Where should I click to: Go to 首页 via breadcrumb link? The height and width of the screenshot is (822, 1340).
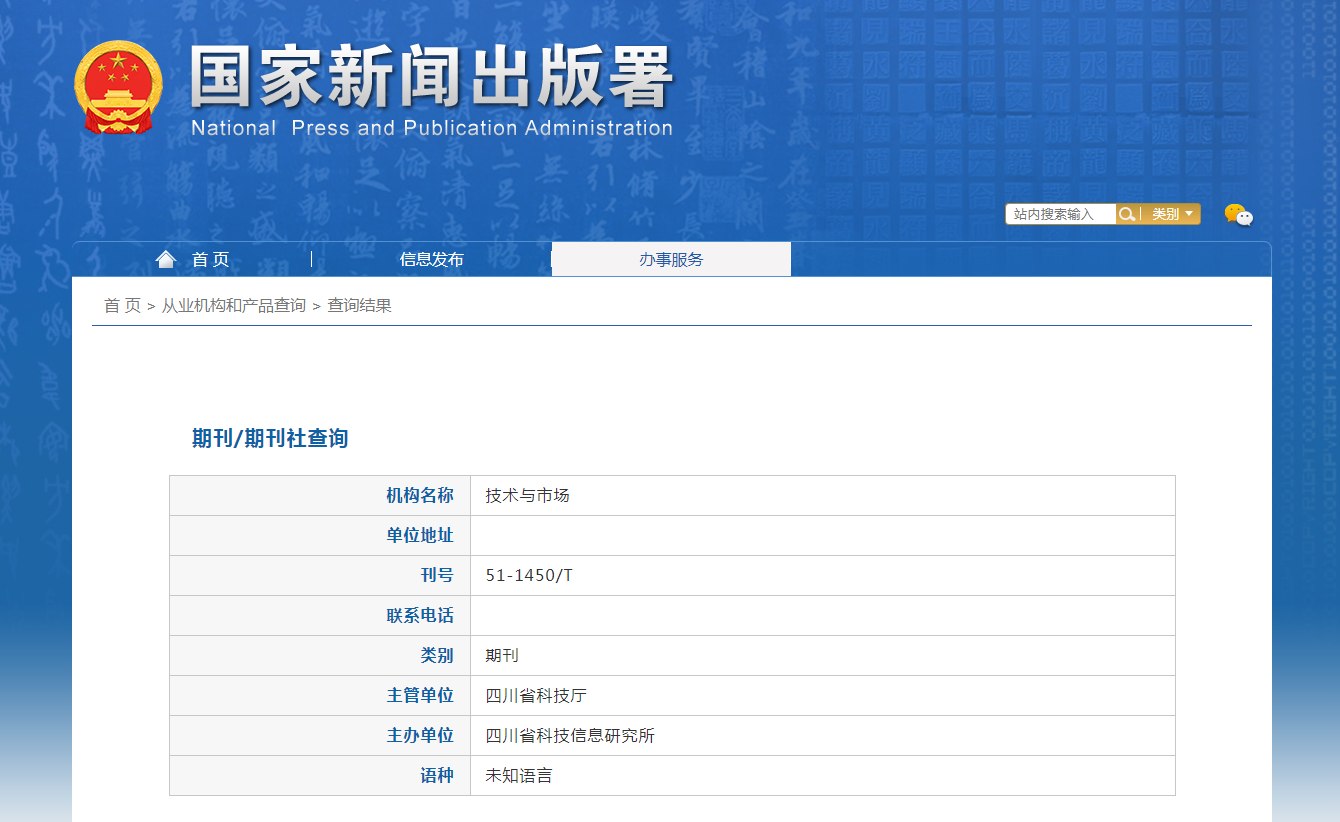122,305
